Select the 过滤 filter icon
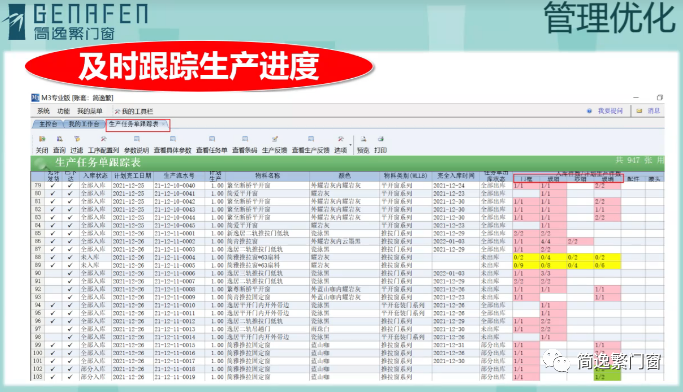This screenshot has width=683, height=392. pyautogui.click(x=77, y=145)
